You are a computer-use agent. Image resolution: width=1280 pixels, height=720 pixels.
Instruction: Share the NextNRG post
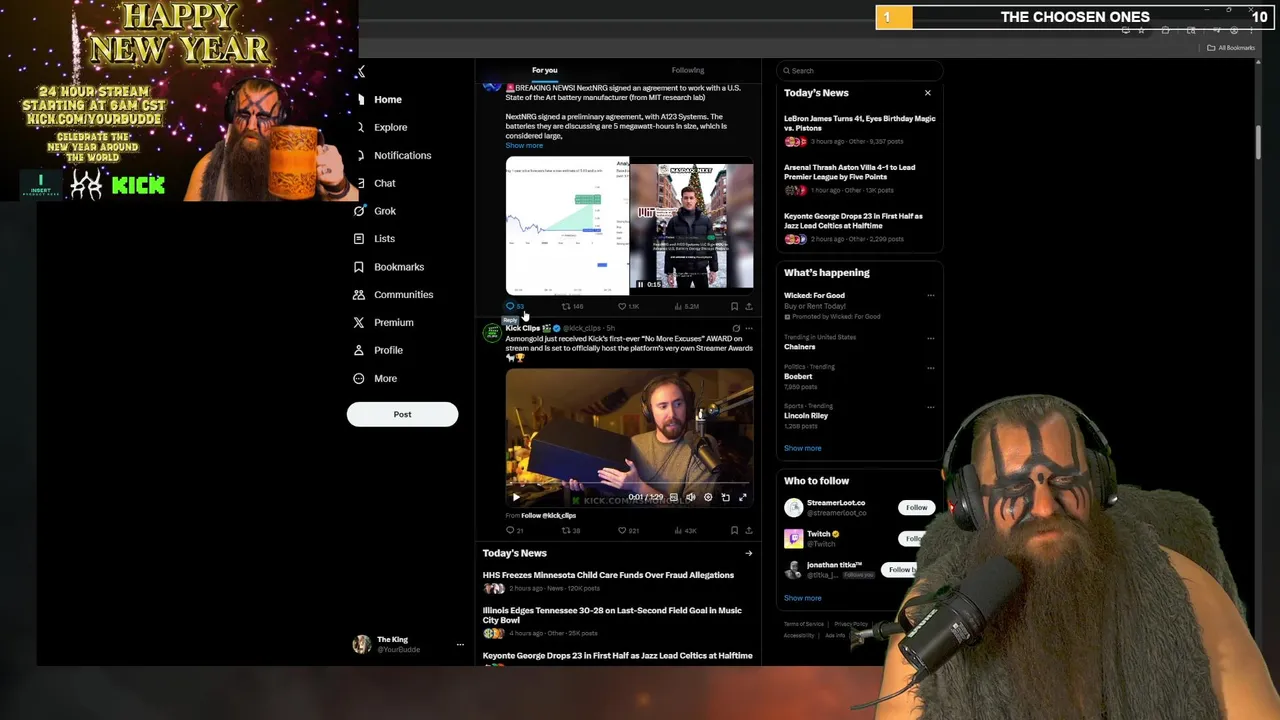coord(749,306)
